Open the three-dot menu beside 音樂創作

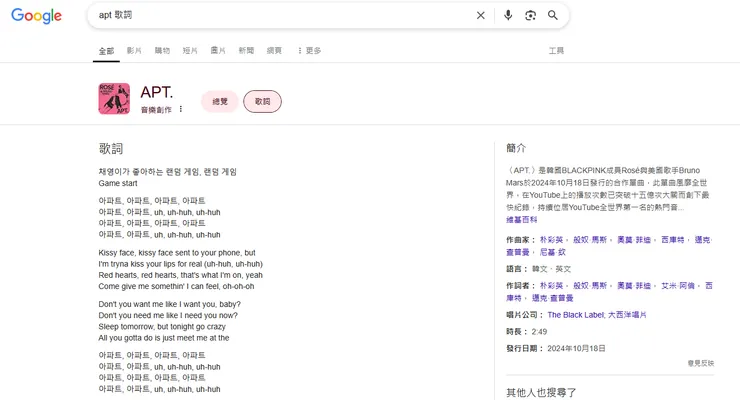click(181, 109)
